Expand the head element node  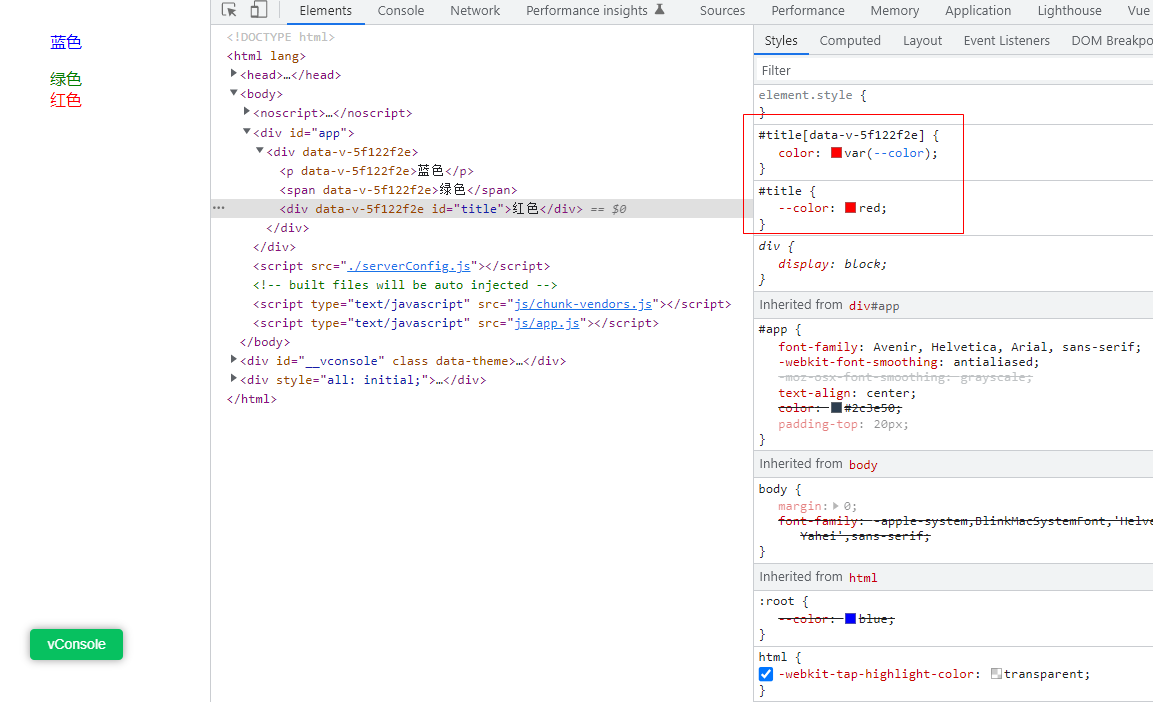(x=233, y=74)
